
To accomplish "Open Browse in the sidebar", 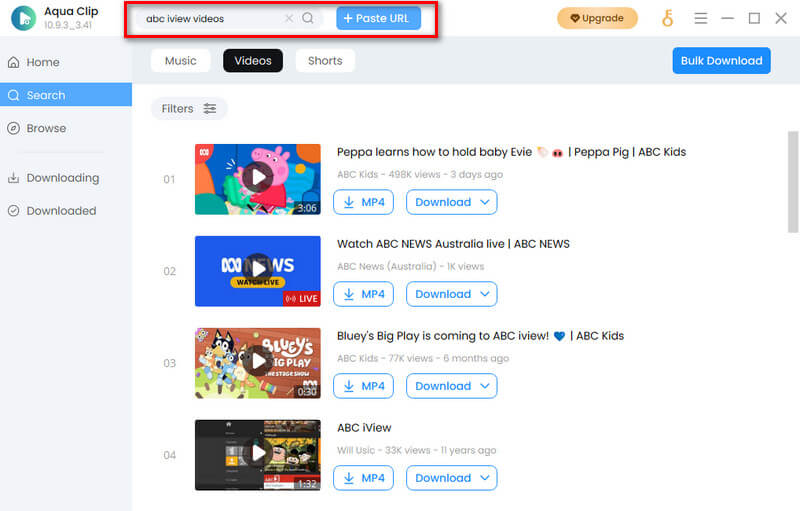I will [66, 128].
